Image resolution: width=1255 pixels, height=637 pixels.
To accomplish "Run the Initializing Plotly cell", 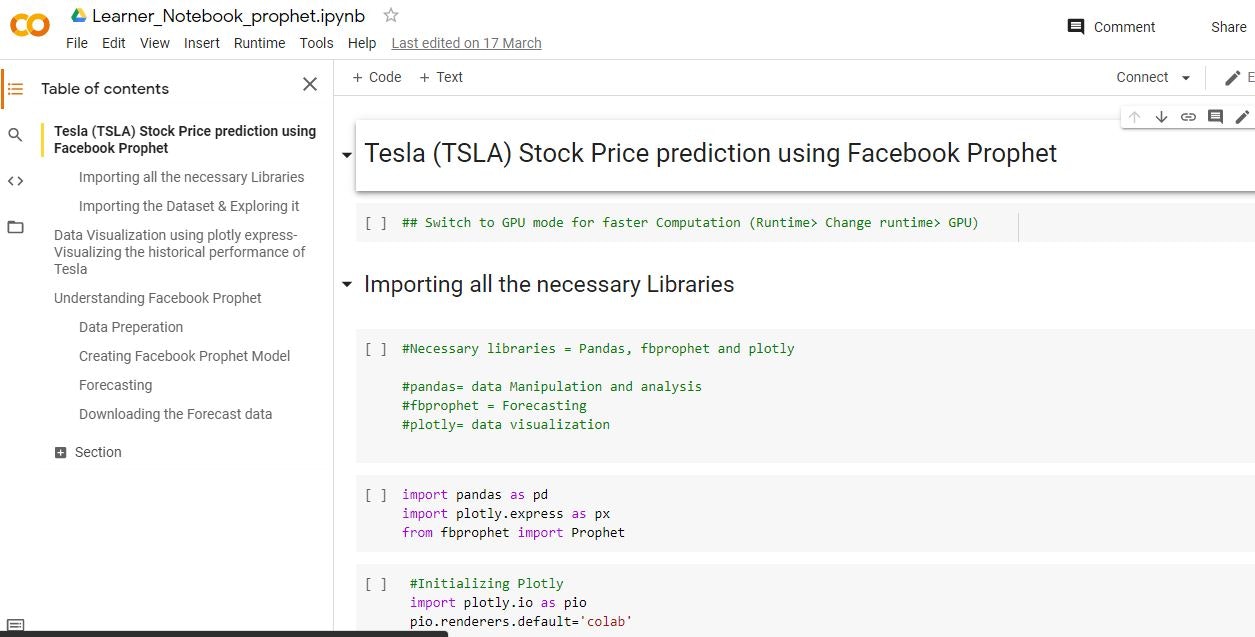I will [376, 584].
